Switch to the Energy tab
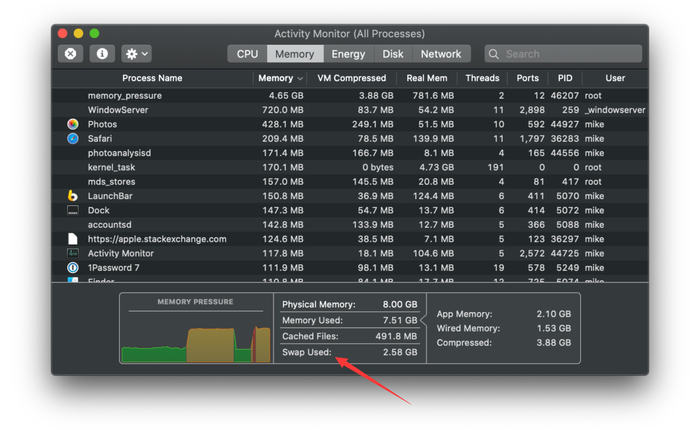This screenshot has height=430, width=700. [x=348, y=54]
